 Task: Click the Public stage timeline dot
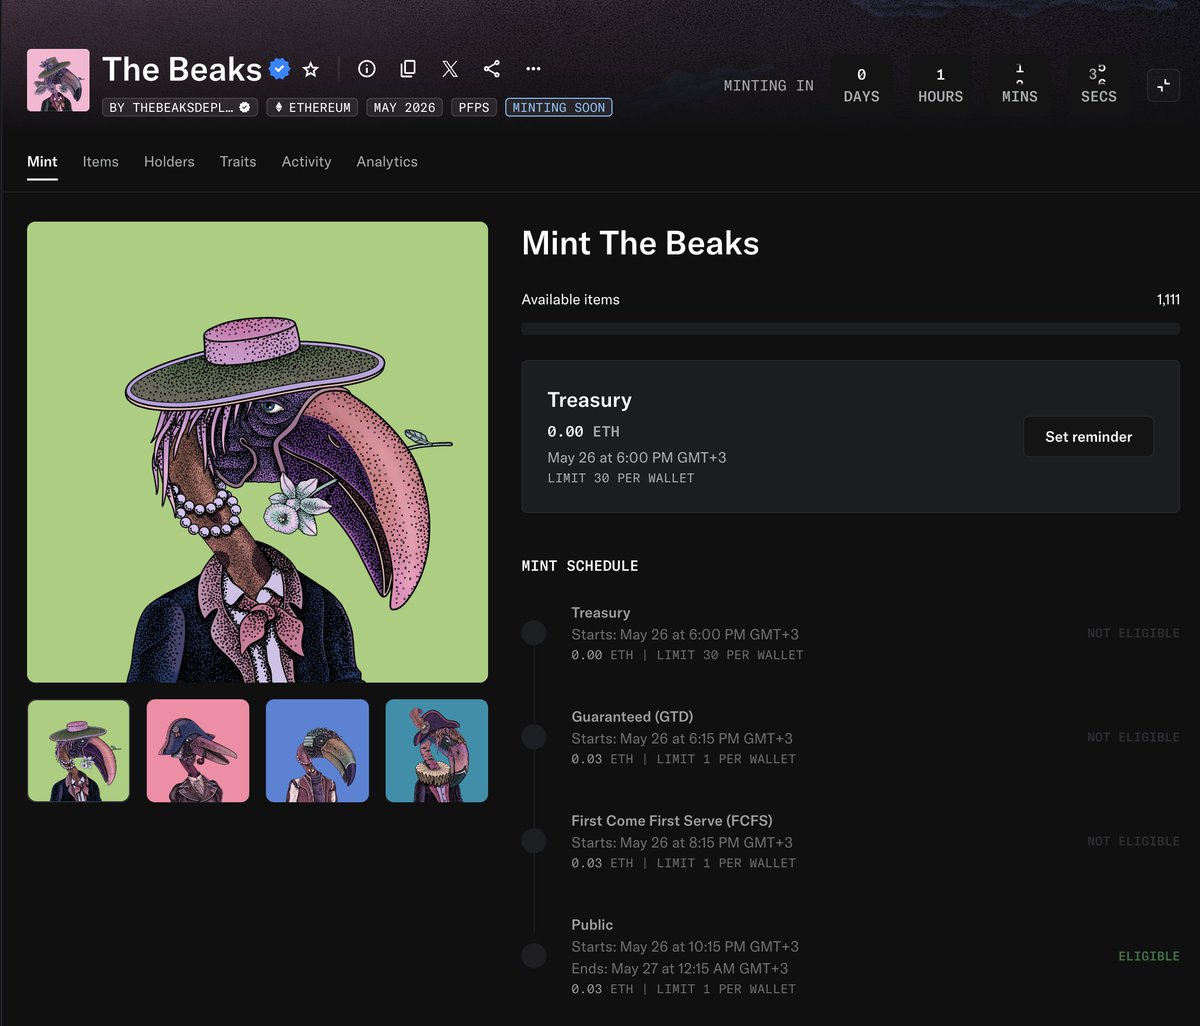click(534, 956)
